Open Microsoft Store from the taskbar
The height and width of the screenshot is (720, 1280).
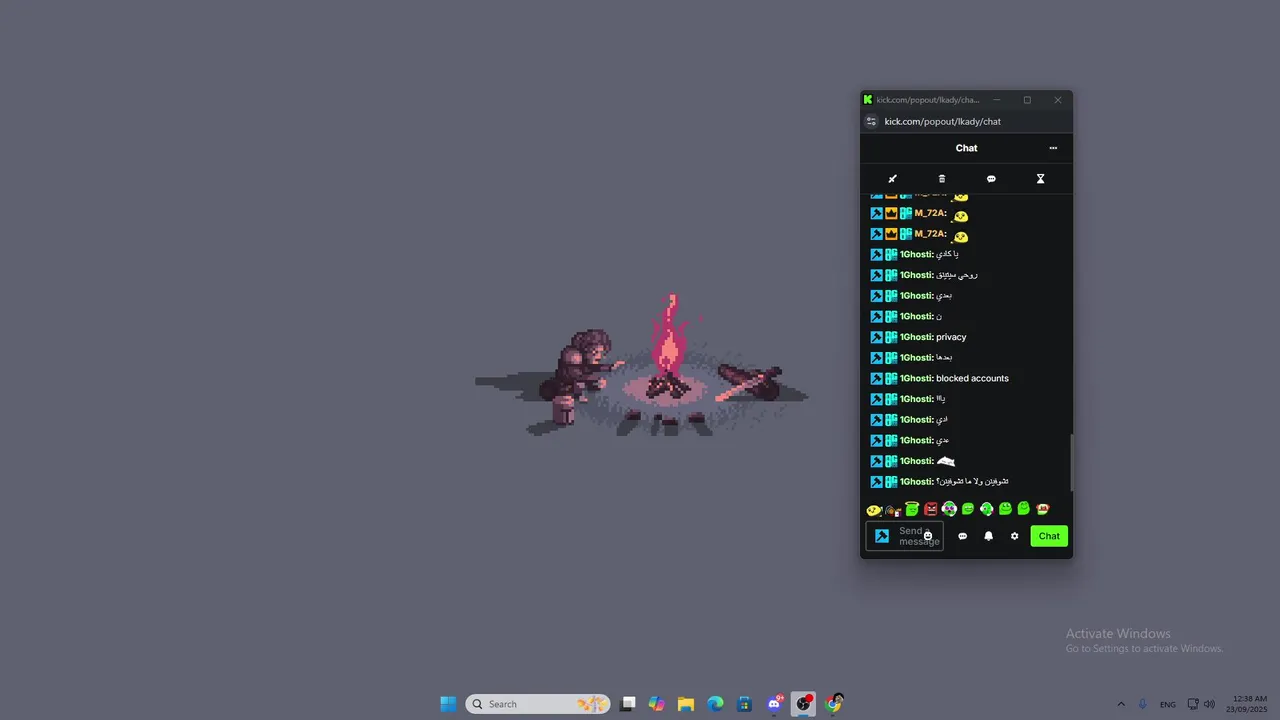point(745,704)
